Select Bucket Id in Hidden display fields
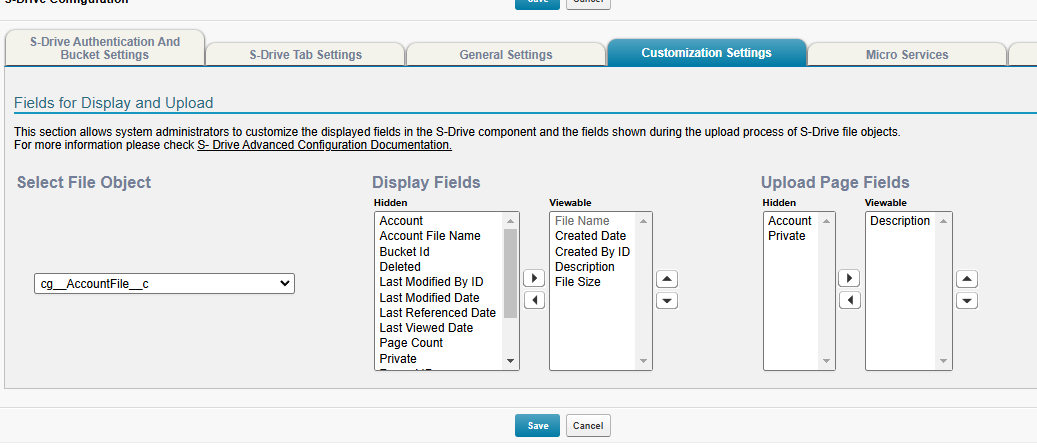Screen dimensions: 1037x447 click(404, 252)
